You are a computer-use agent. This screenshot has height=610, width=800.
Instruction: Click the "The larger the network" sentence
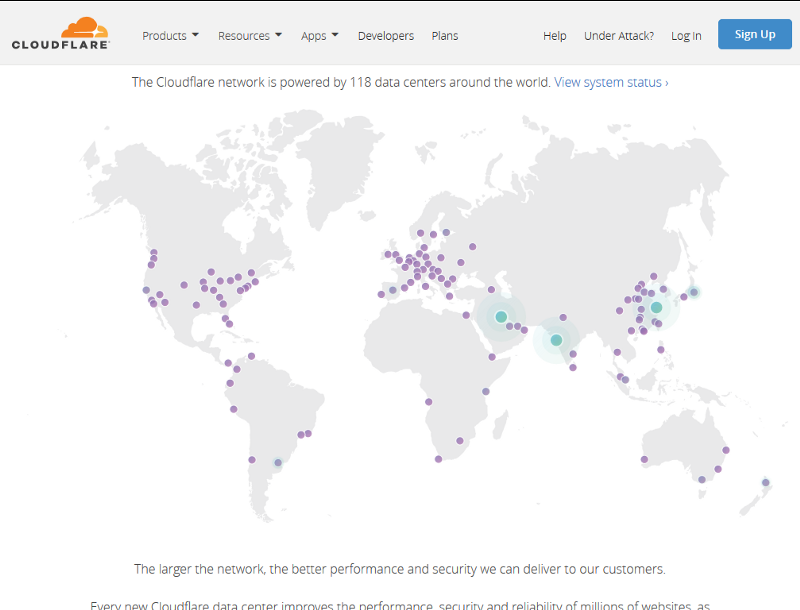point(400,569)
